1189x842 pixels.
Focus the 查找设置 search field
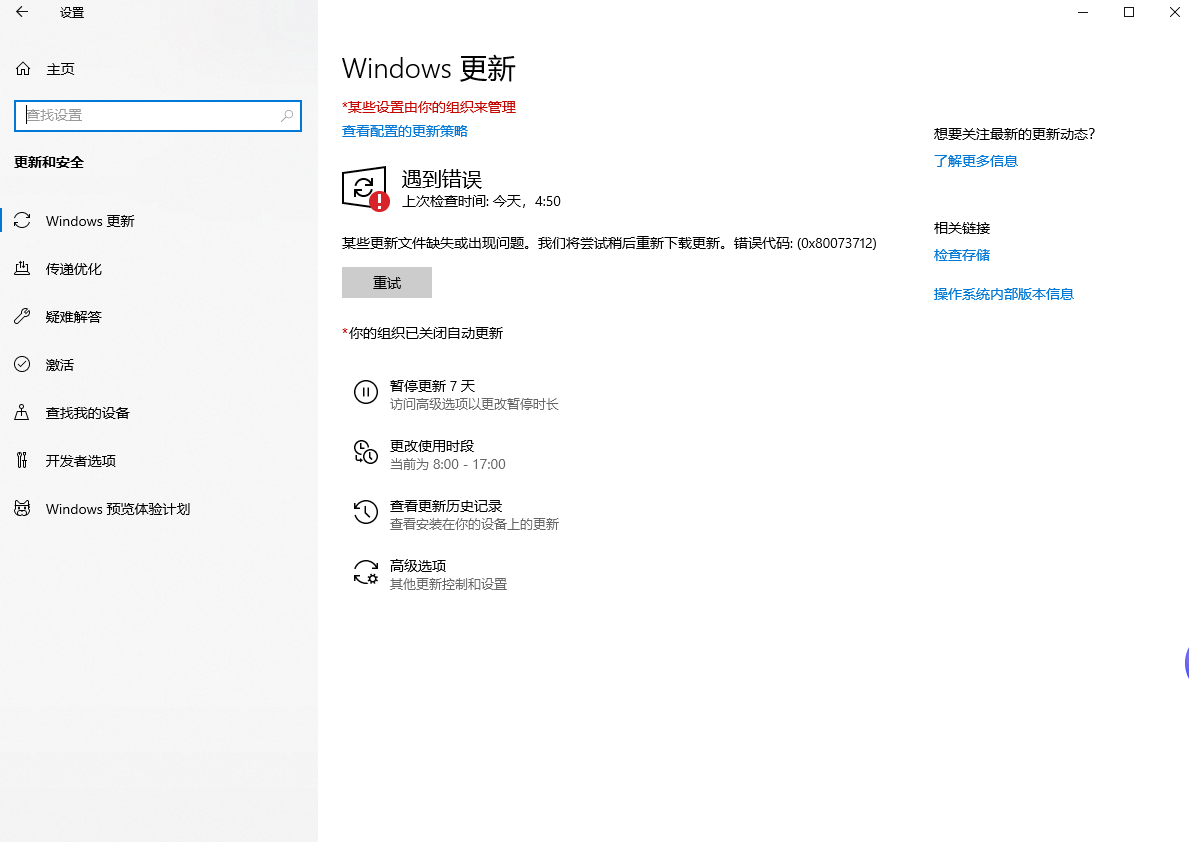click(x=158, y=115)
